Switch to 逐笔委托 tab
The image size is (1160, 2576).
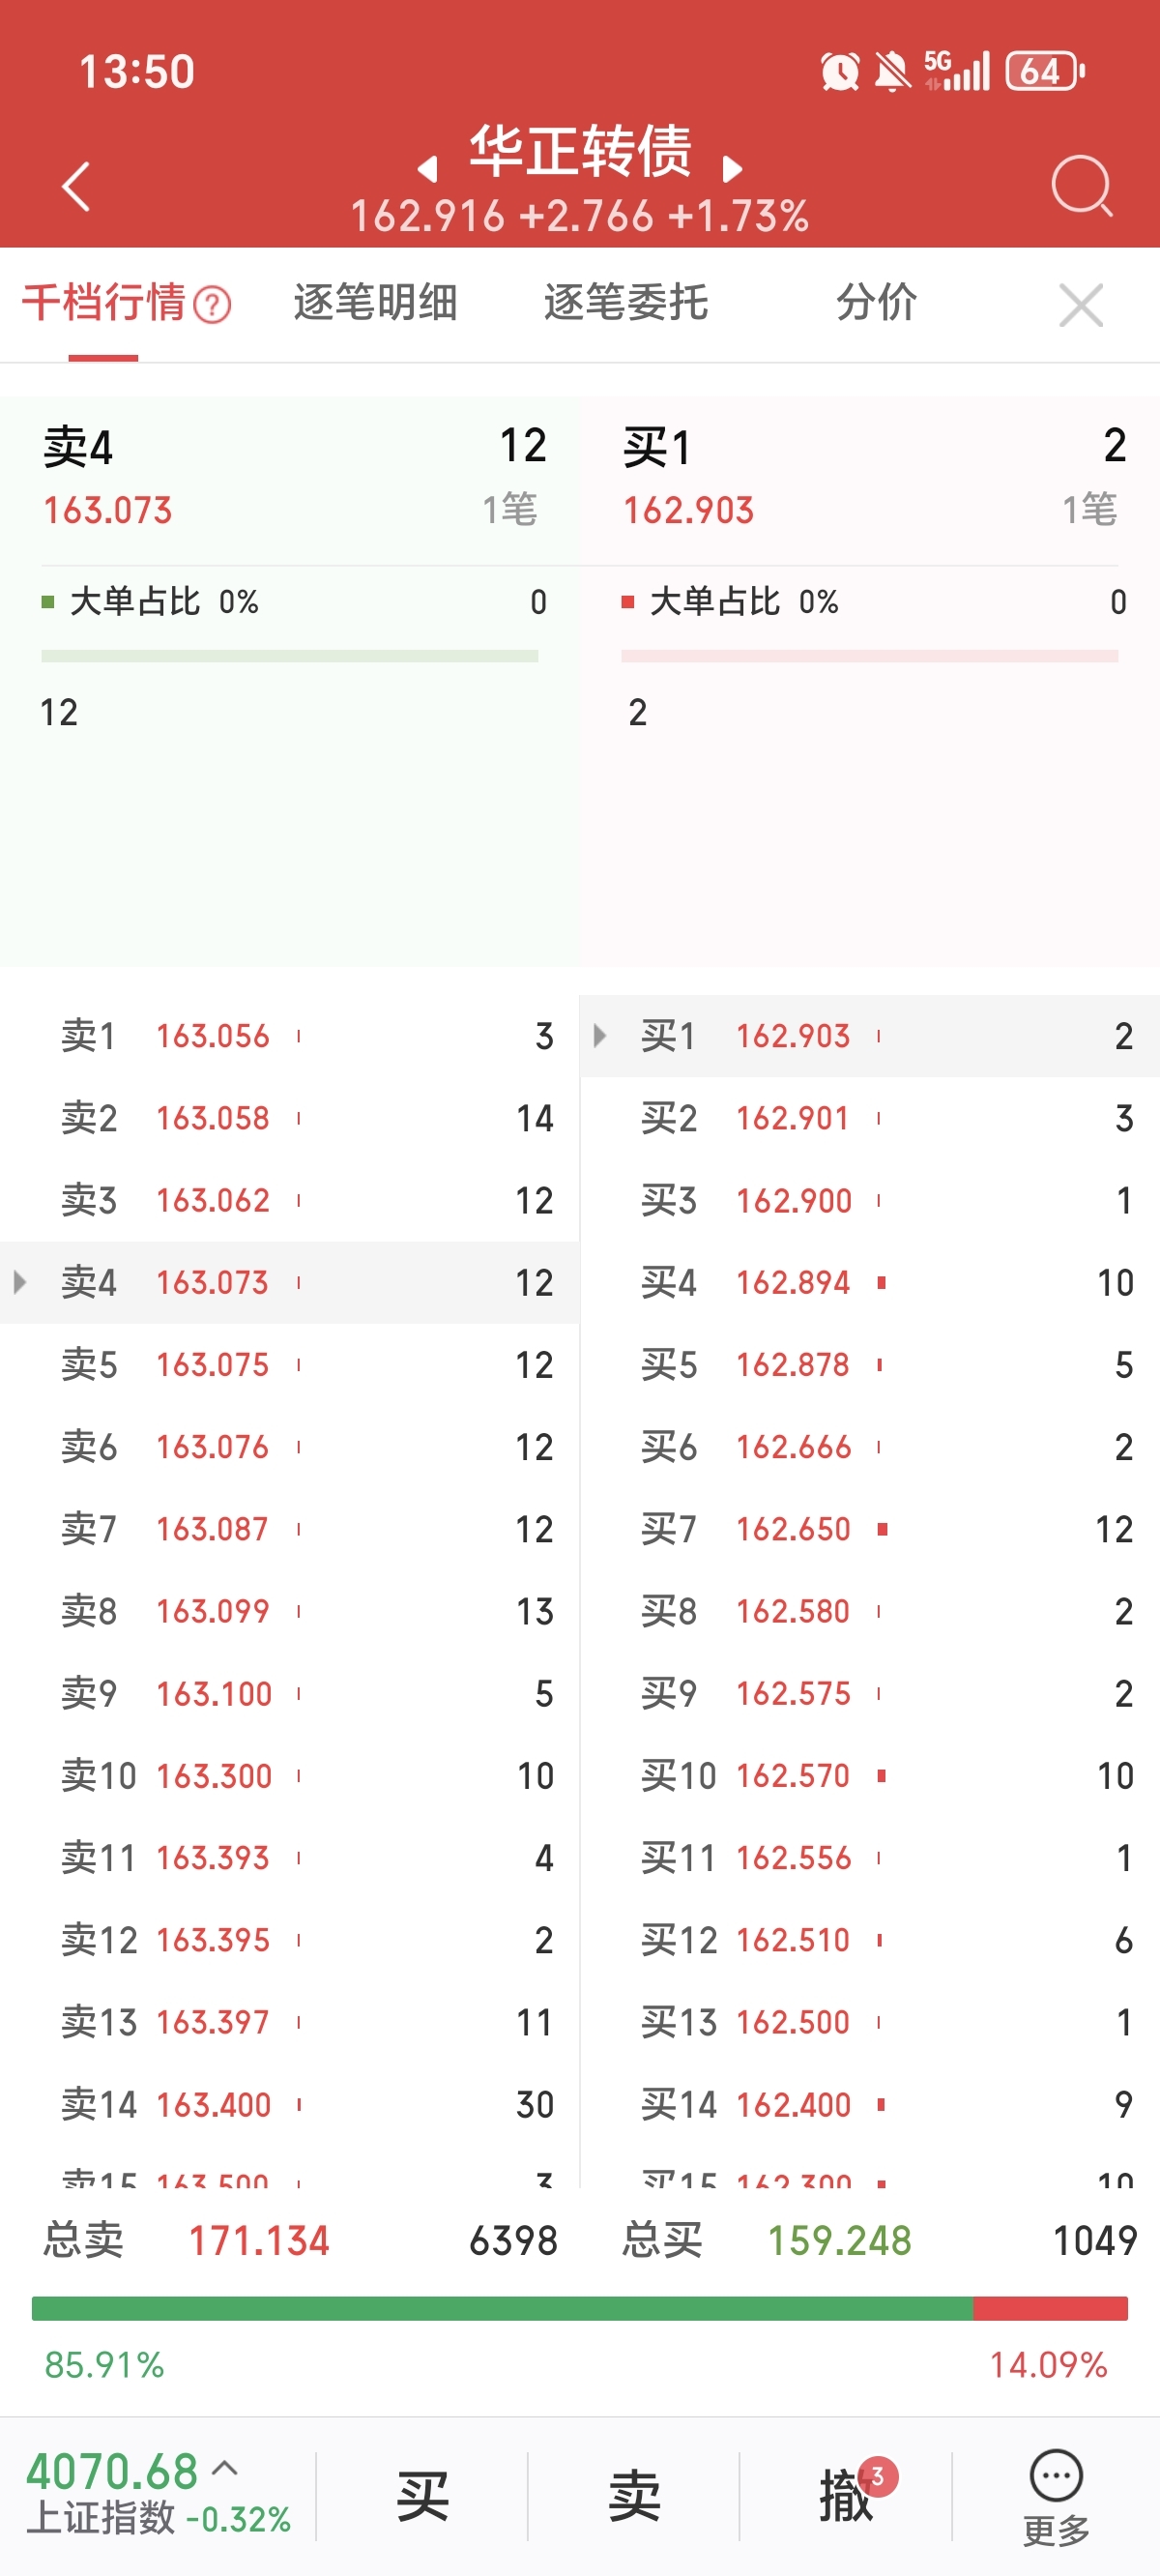pyautogui.click(x=626, y=303)
